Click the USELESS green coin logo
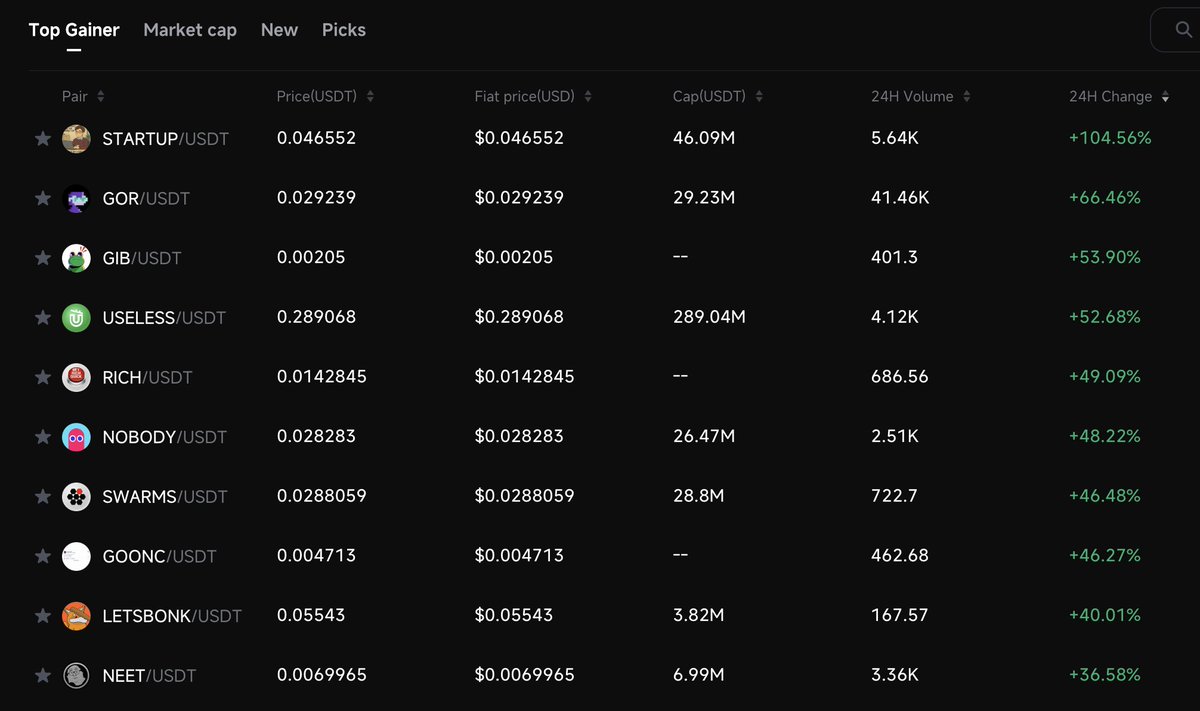The height and width of the screenshot is (711, 1200). coord(76,318)
